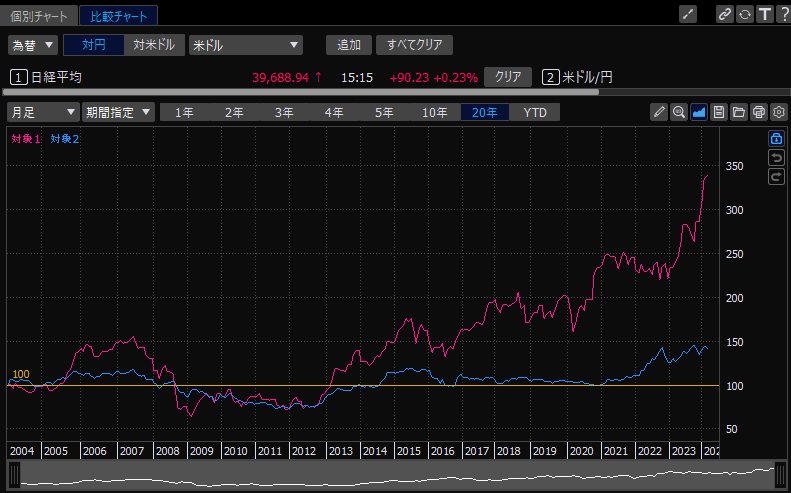Set the period to 5年
The height and width of the screenshot is (493, 791).
click(x=384, y=112)
